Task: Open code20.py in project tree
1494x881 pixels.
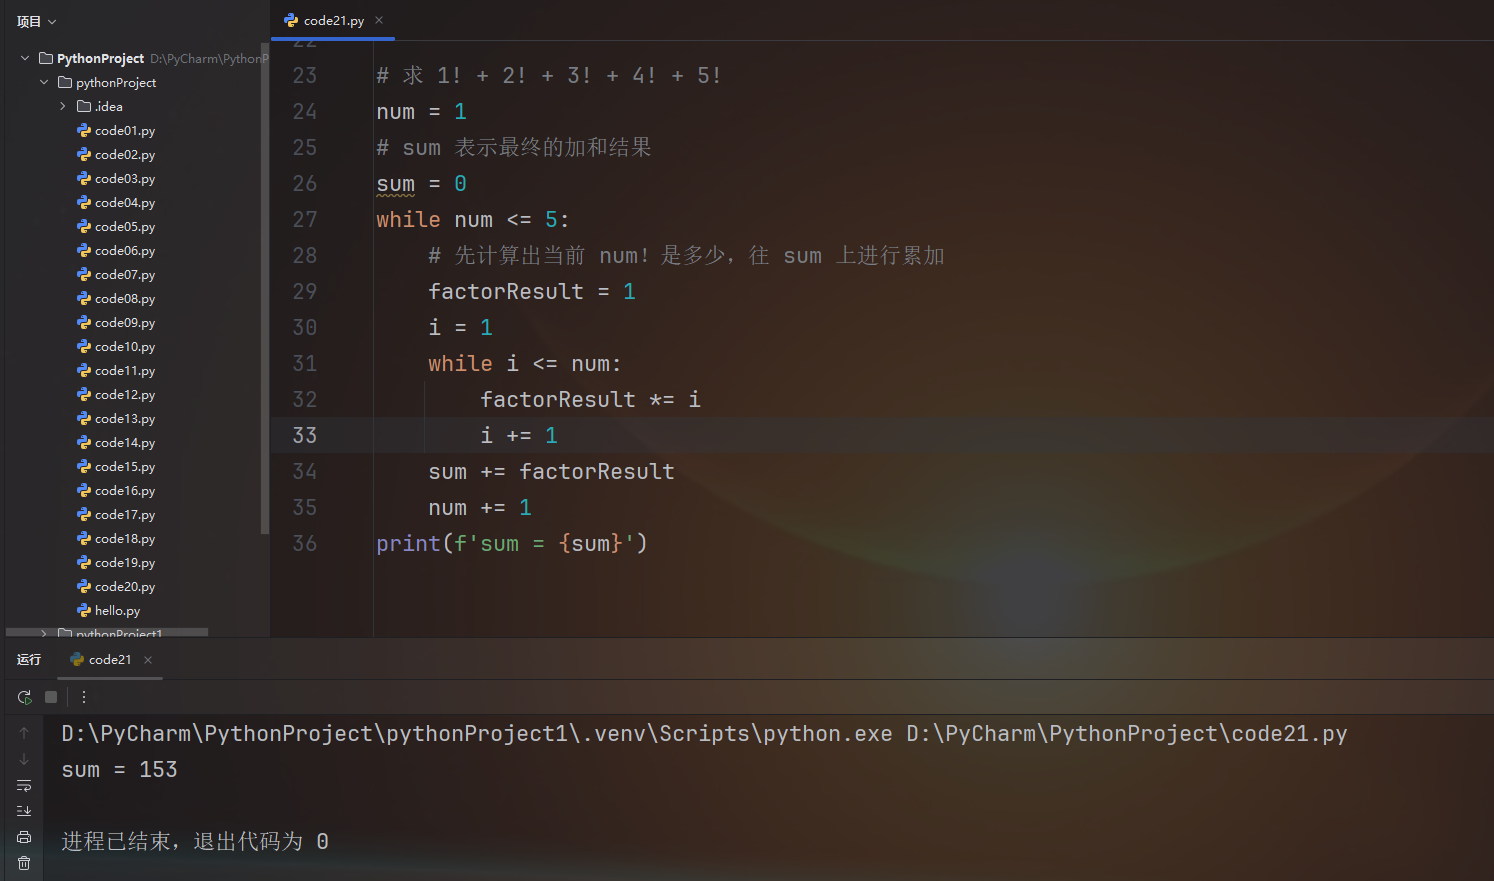Action: pos(116,587)
